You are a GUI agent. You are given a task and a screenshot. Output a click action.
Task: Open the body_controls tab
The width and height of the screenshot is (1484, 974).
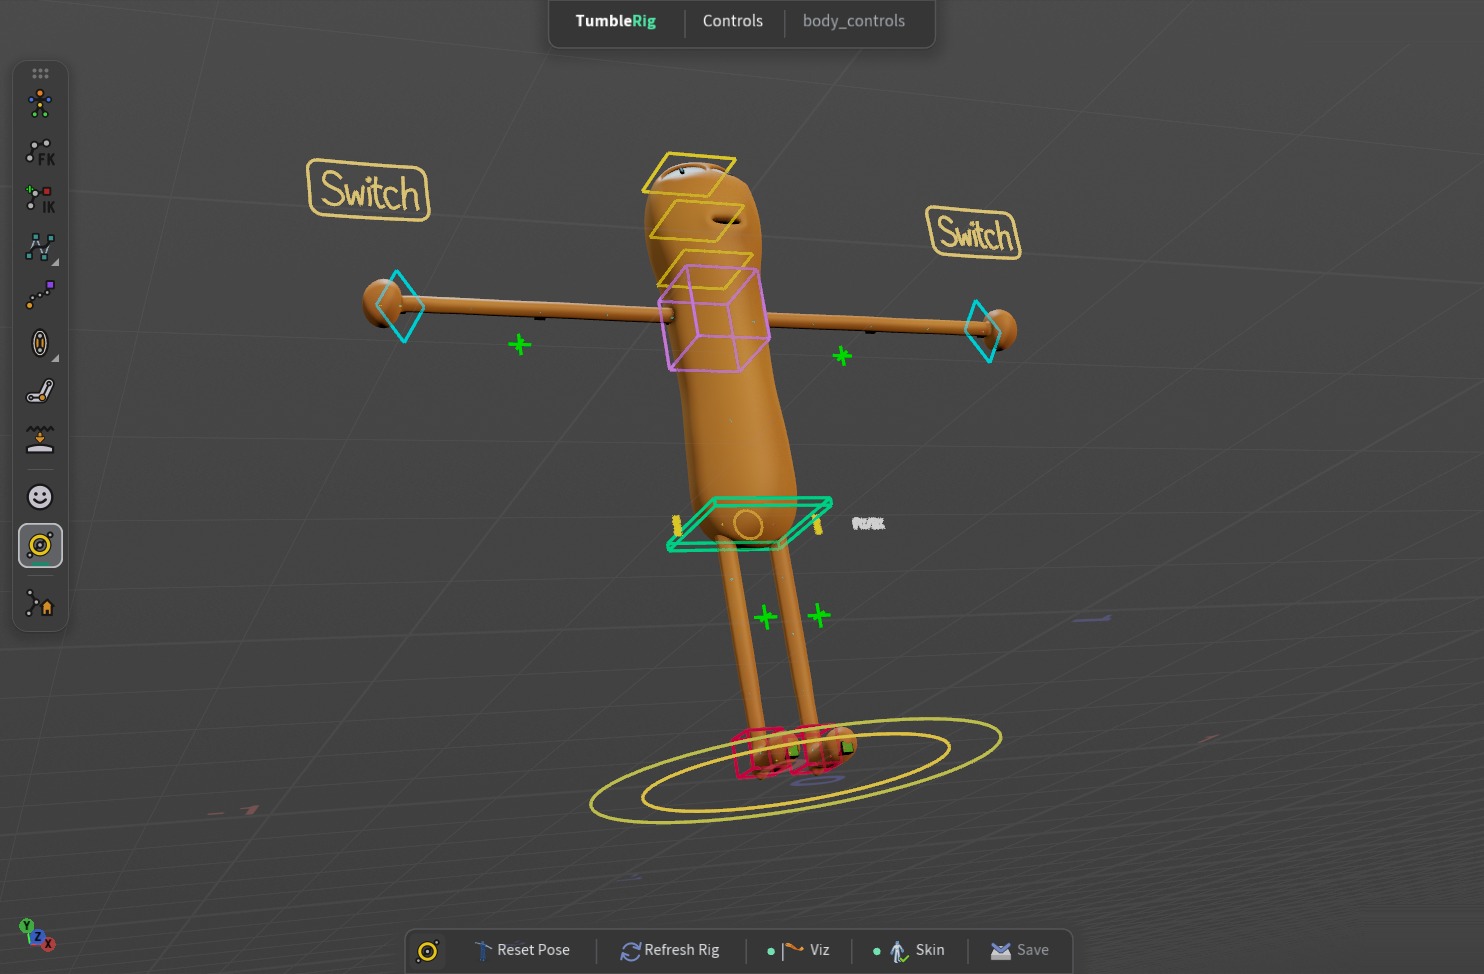click(x=854, y=21)
